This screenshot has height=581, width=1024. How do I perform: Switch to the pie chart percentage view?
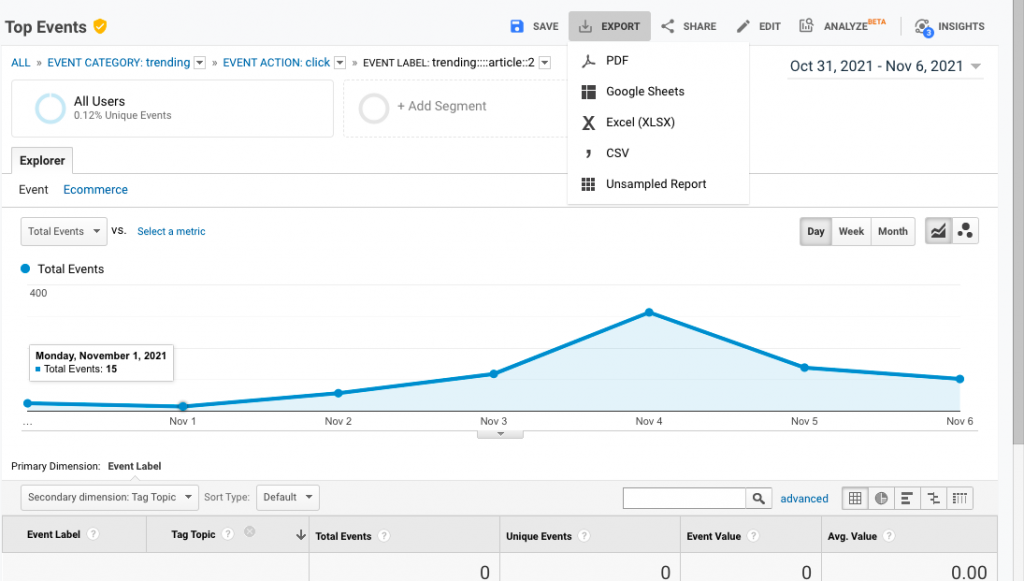pyautogui.click(x=881, y=498)
